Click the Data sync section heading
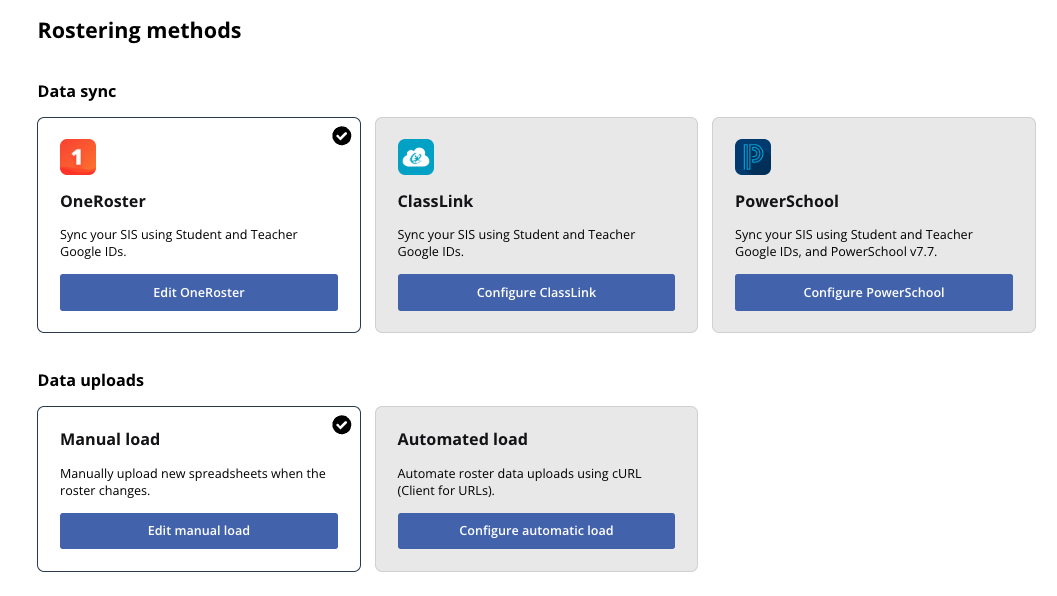The width and height of the screenshot is (1057, 596). click(x=77, y=92)
